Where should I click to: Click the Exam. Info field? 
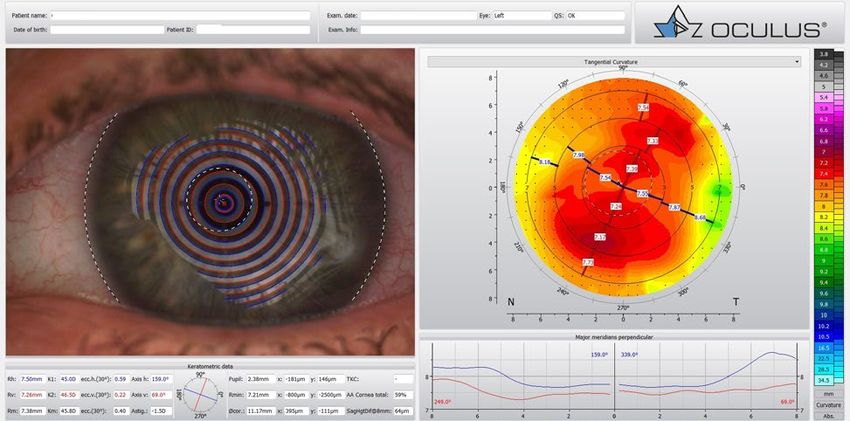click(492, 30)
